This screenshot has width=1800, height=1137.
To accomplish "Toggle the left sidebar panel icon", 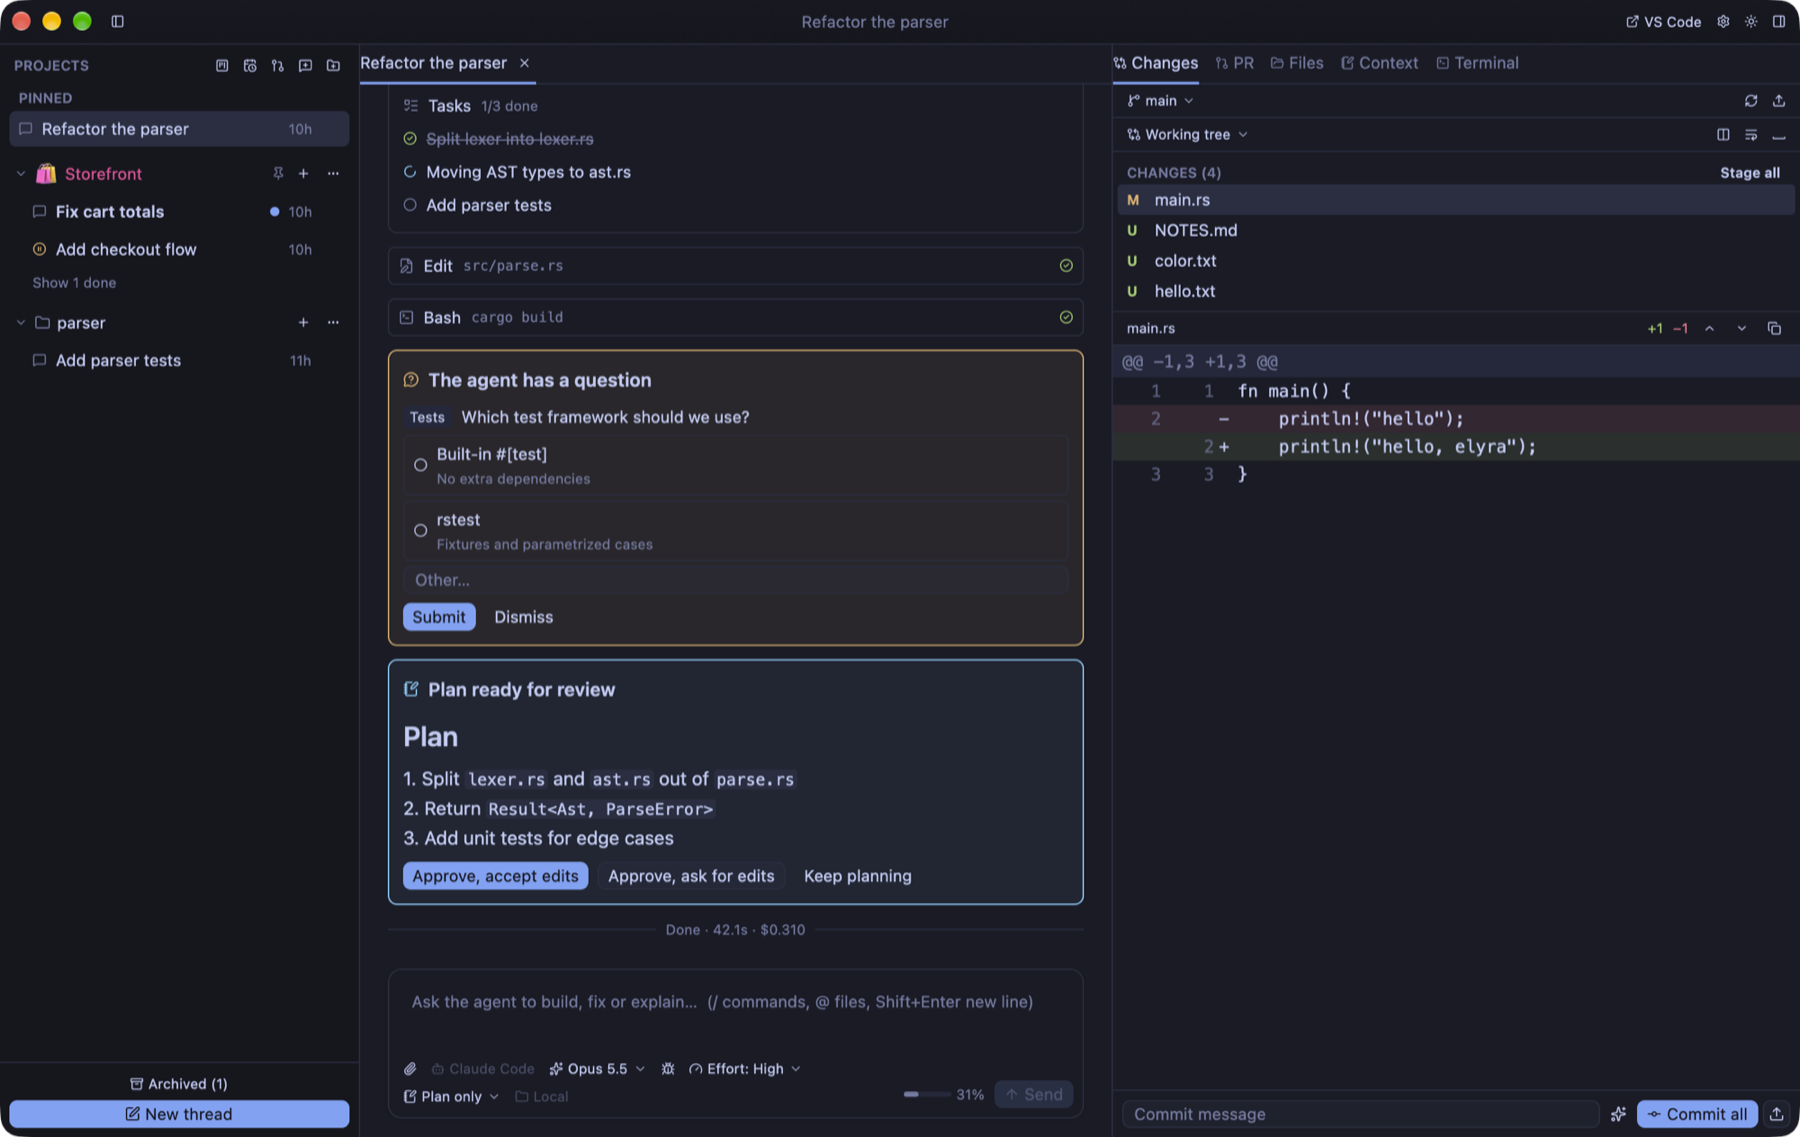I will click(x=117, y=21).
